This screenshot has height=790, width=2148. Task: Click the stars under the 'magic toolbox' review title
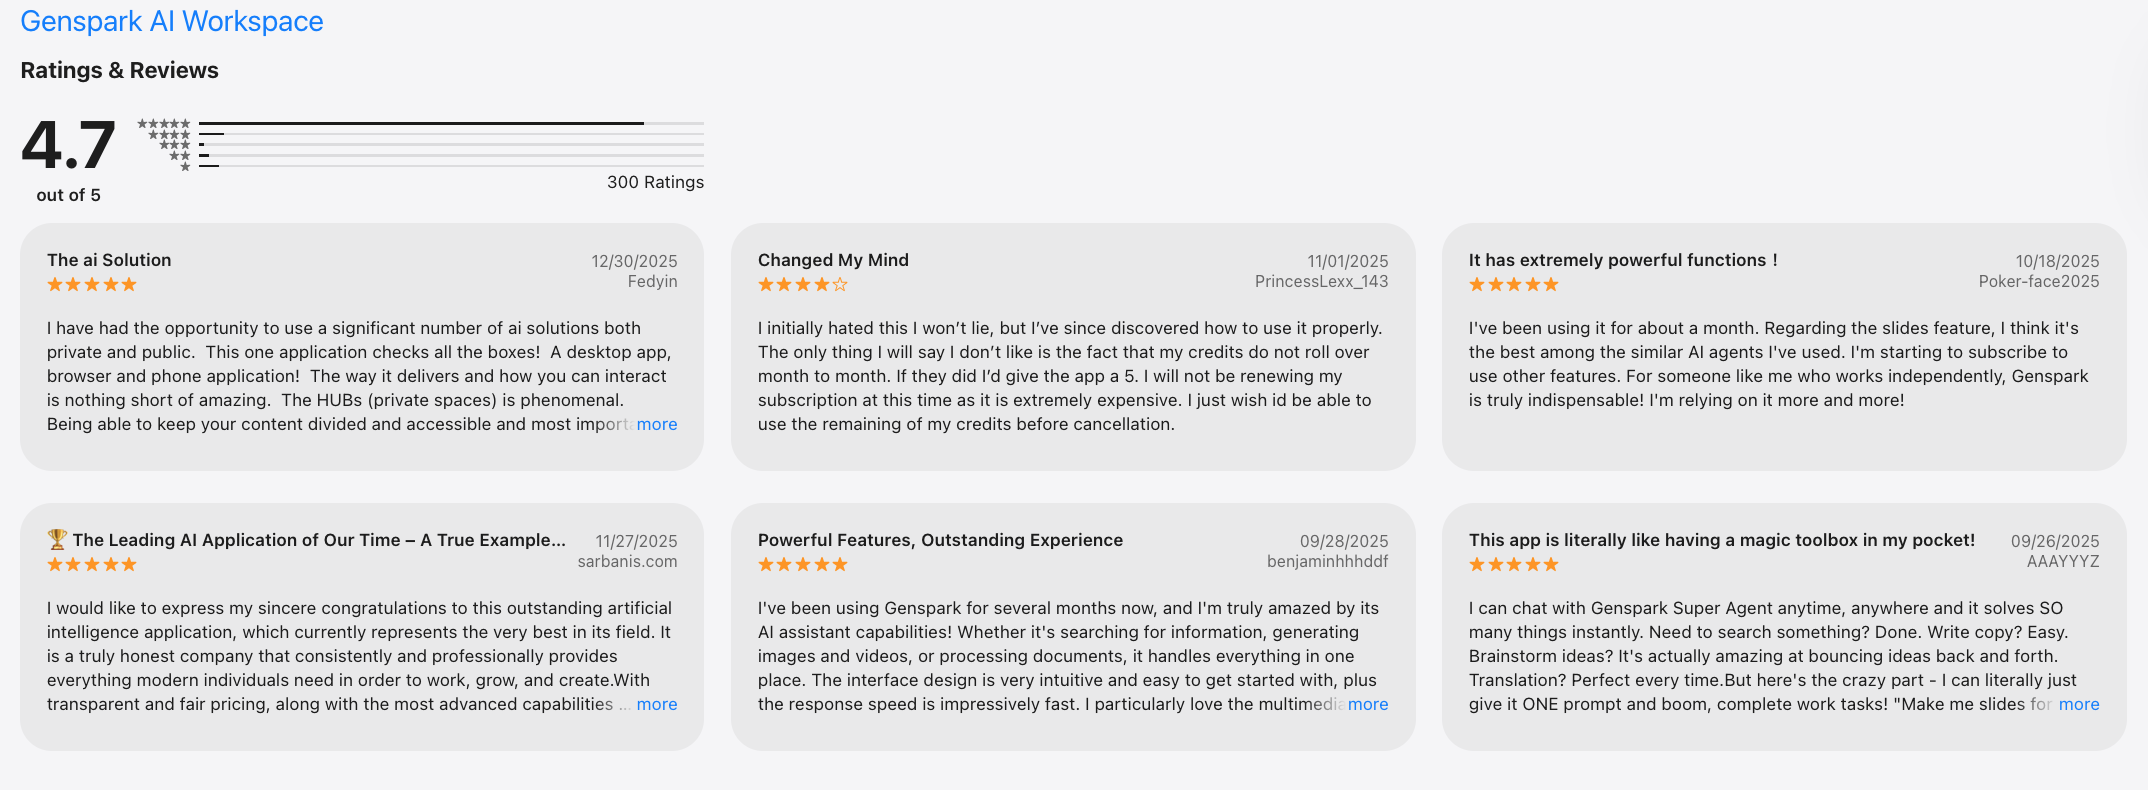(1513, 565)
